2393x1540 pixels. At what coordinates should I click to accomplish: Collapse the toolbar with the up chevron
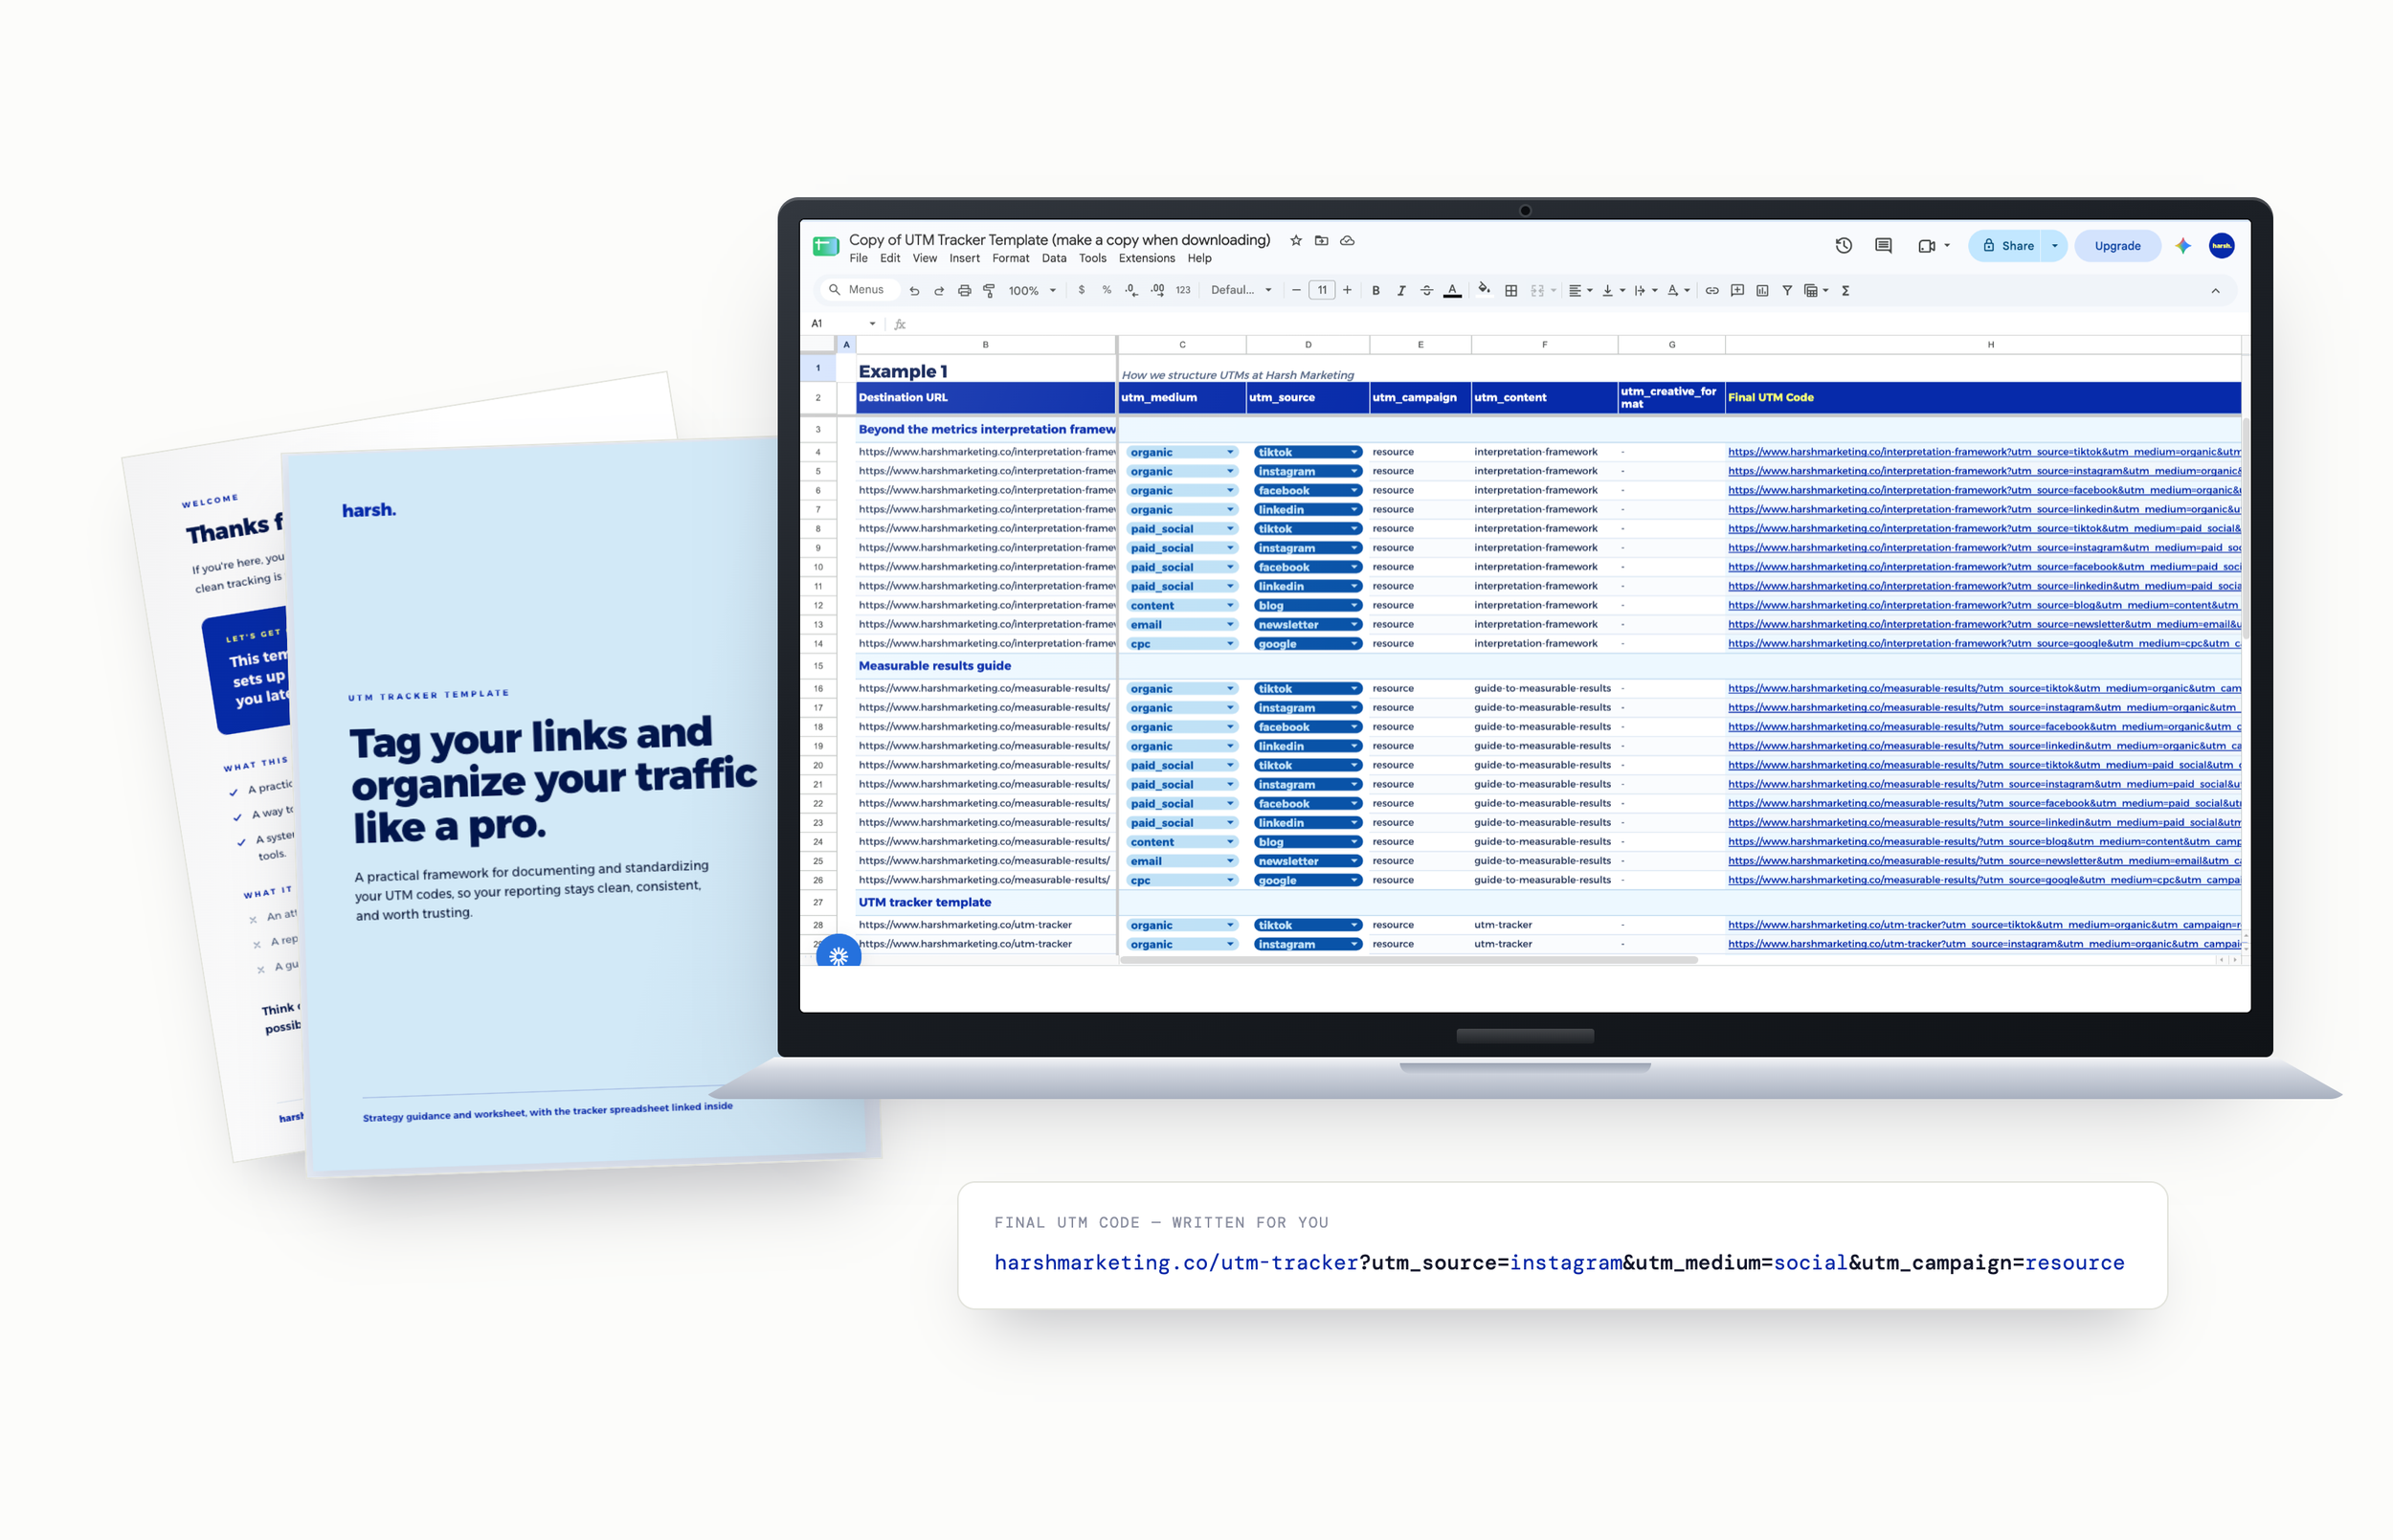[2214, 291]
